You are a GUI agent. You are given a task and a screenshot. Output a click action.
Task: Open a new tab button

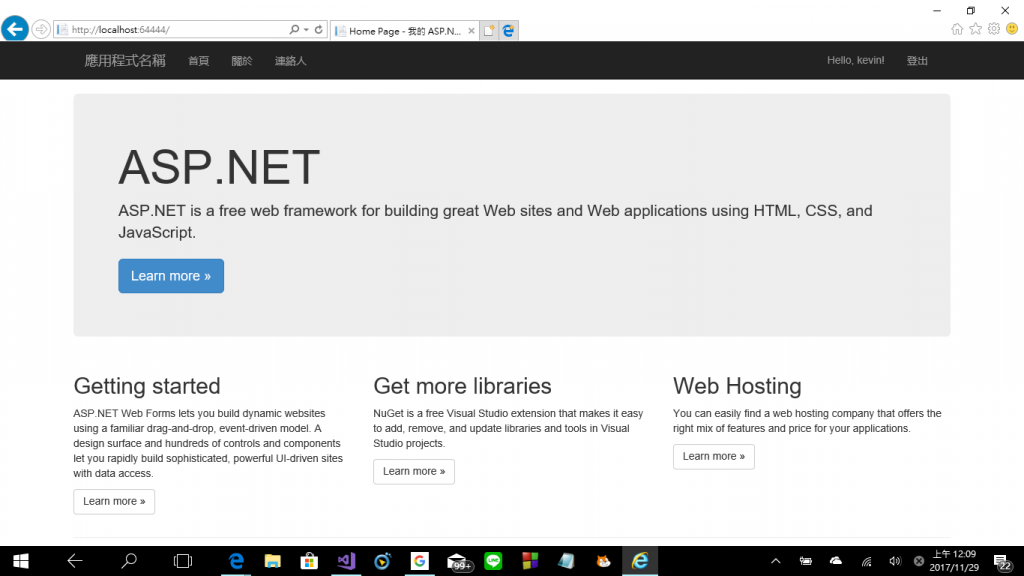(x=488, y=31)
